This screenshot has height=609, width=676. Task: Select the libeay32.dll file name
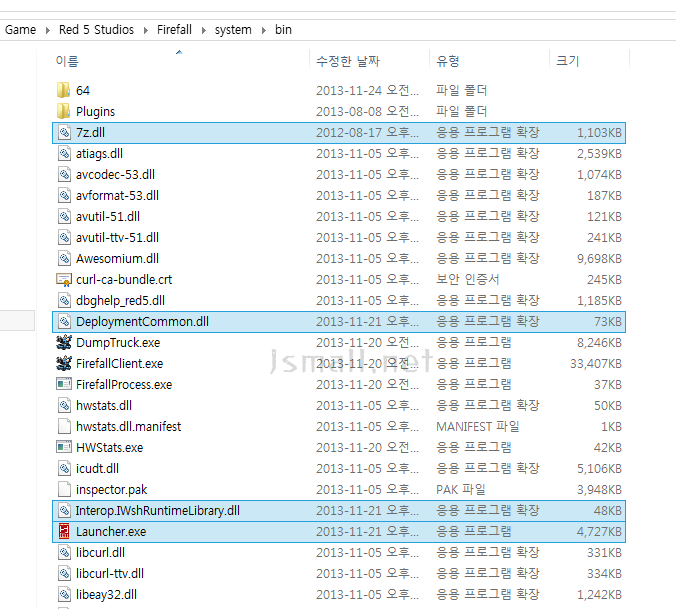106,595
